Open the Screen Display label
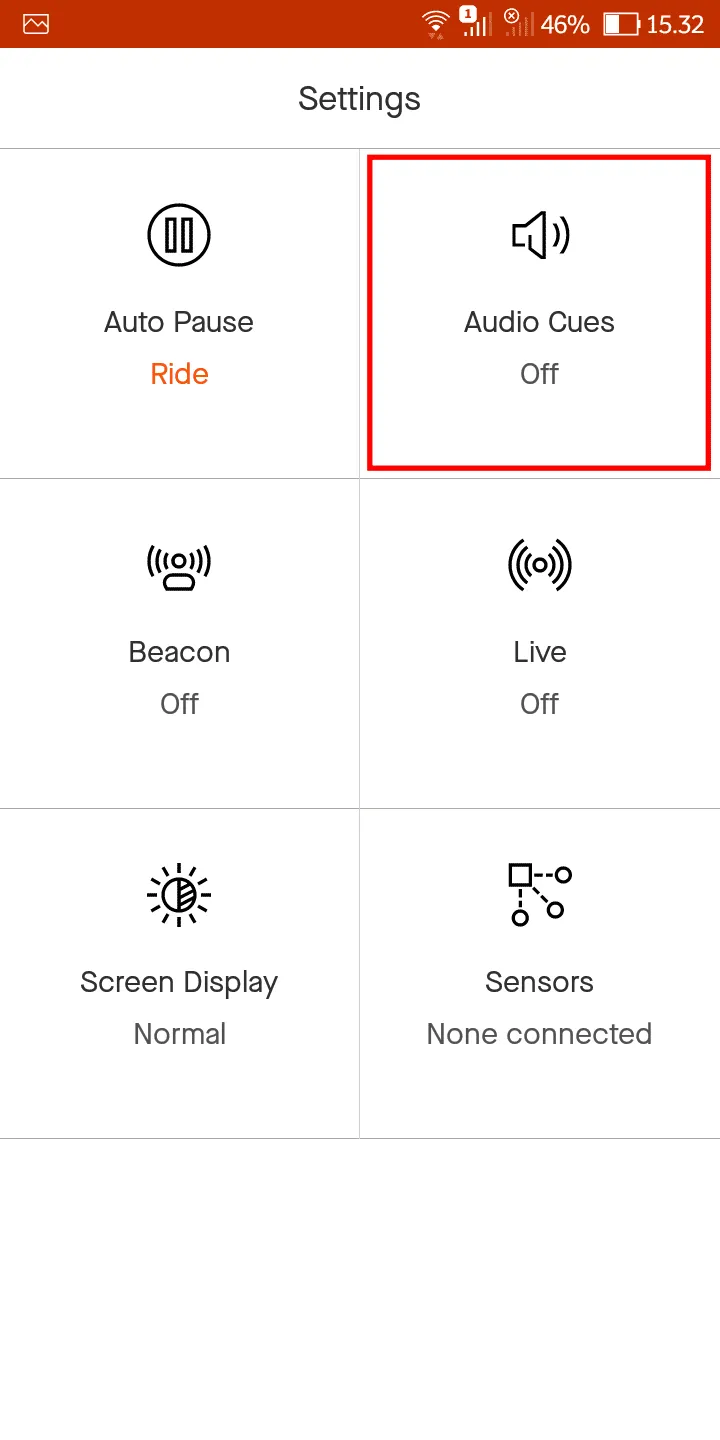720x1440 pixels. (x=179, y=982)
